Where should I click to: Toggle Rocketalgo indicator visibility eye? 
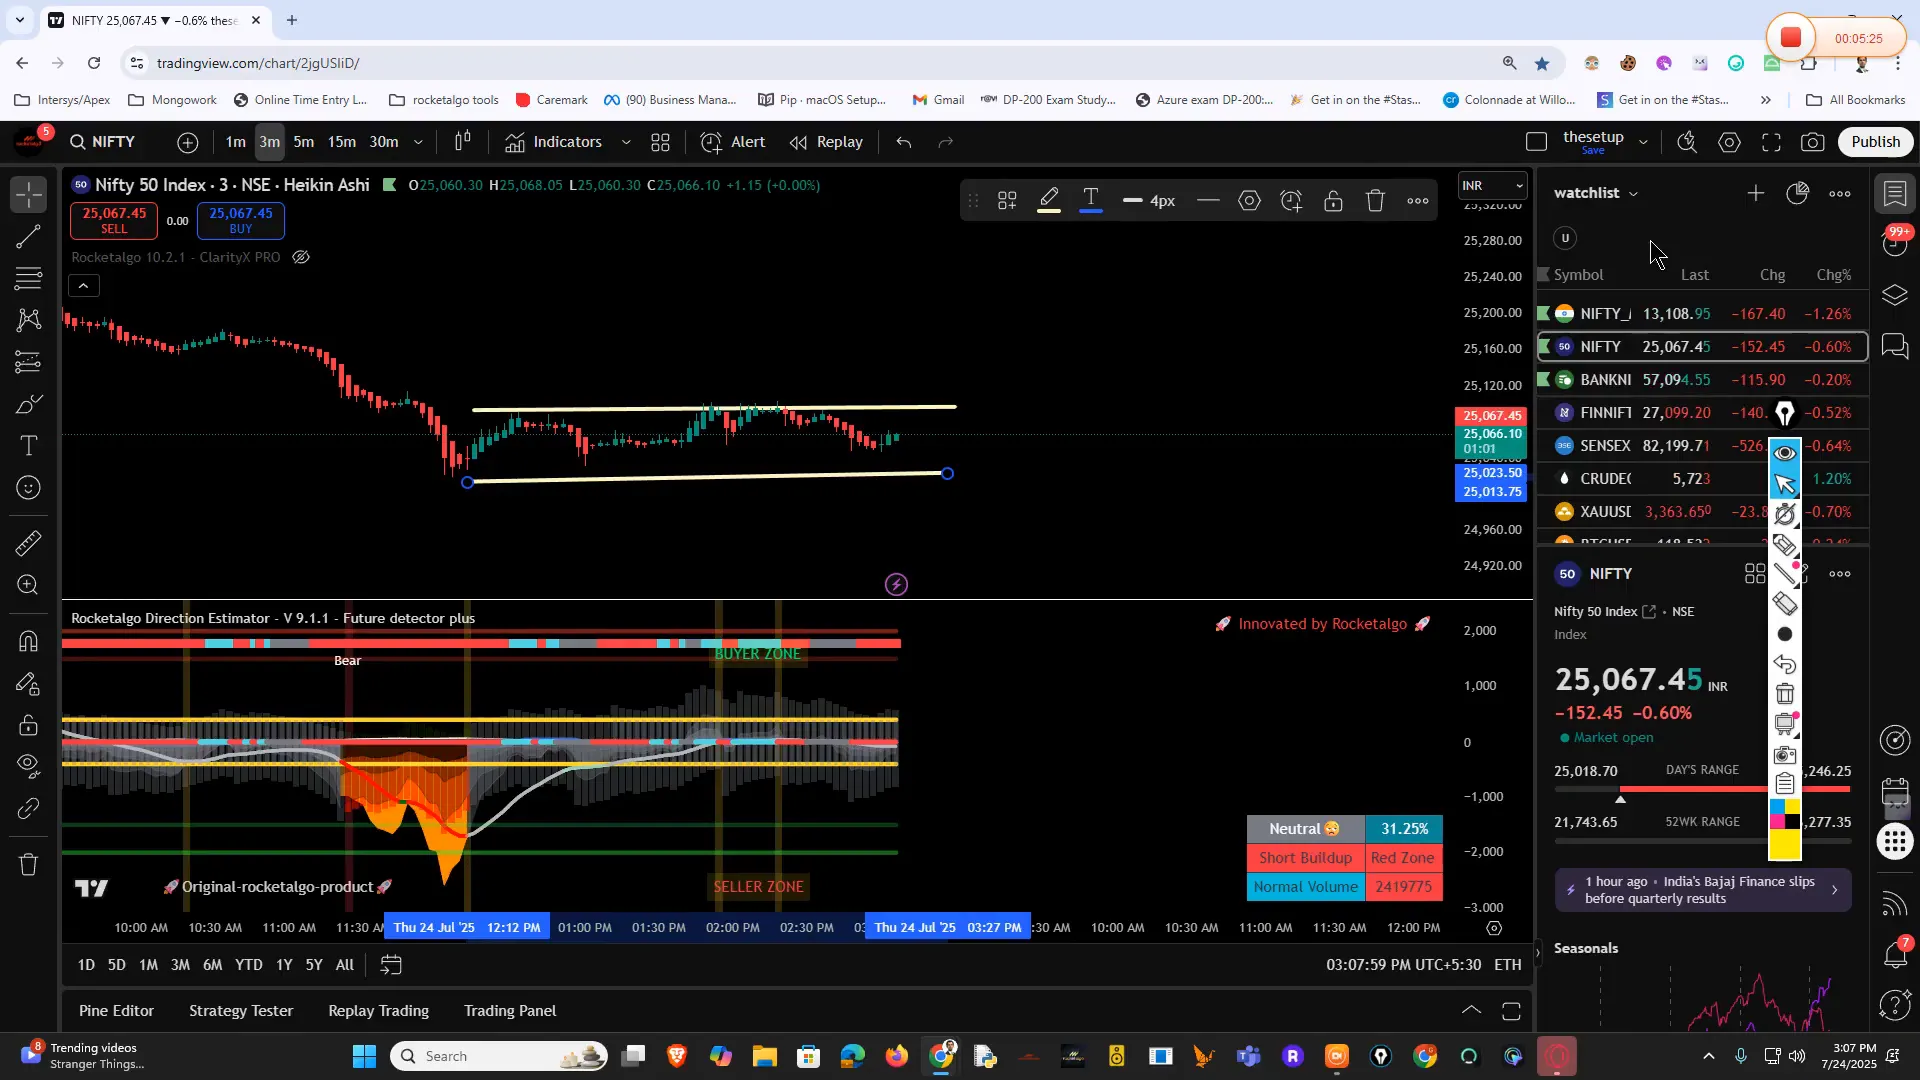coord(301,257)
